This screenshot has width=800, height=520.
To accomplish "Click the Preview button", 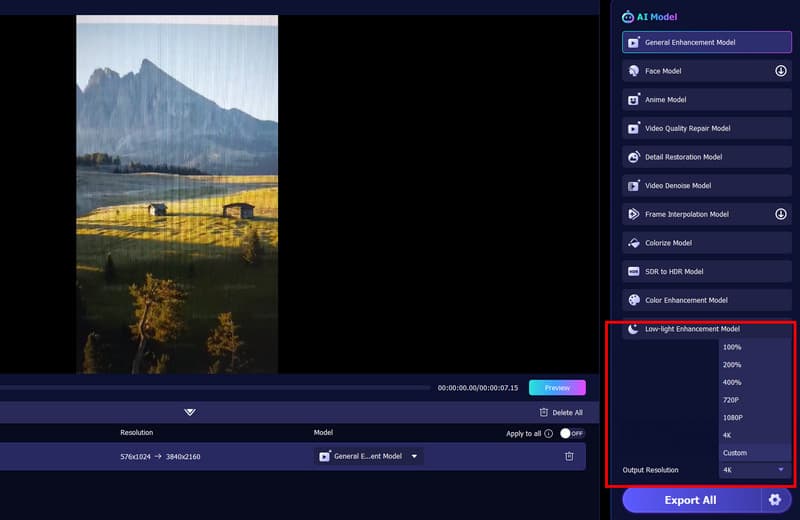I will click(557, 388).
